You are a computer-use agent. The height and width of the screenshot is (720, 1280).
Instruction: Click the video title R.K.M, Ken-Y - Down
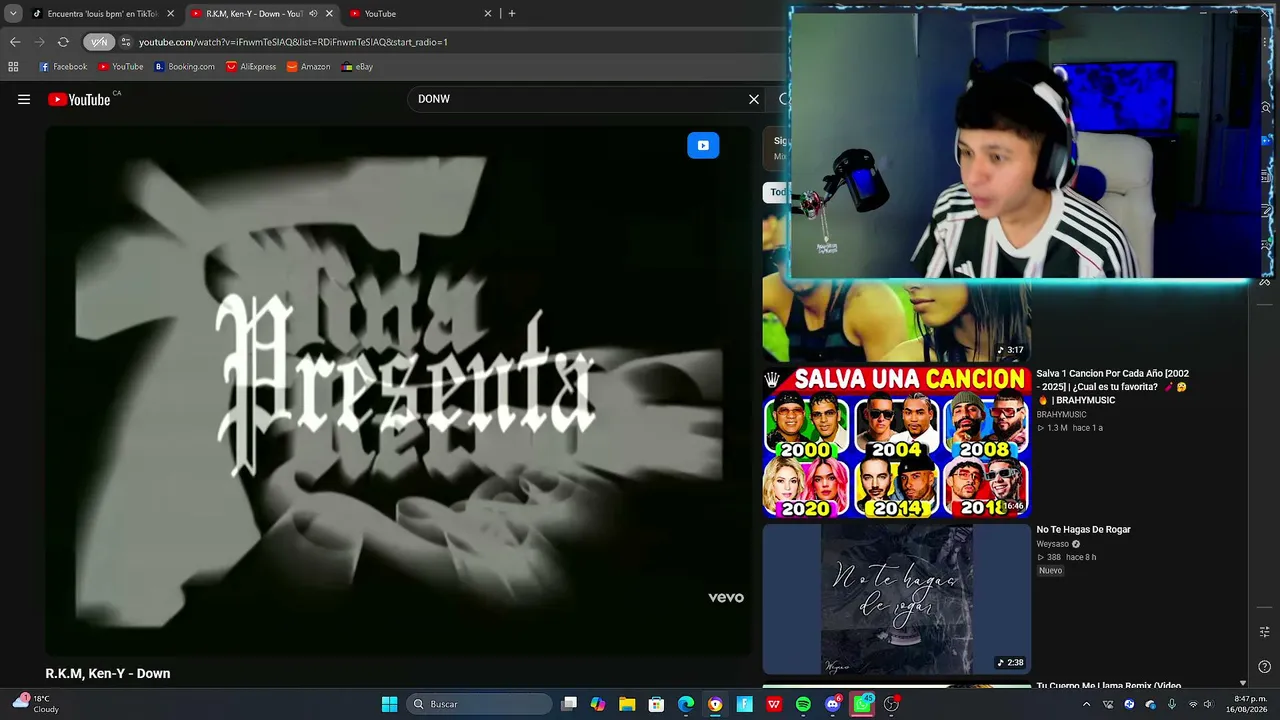[x=108, y=674]
